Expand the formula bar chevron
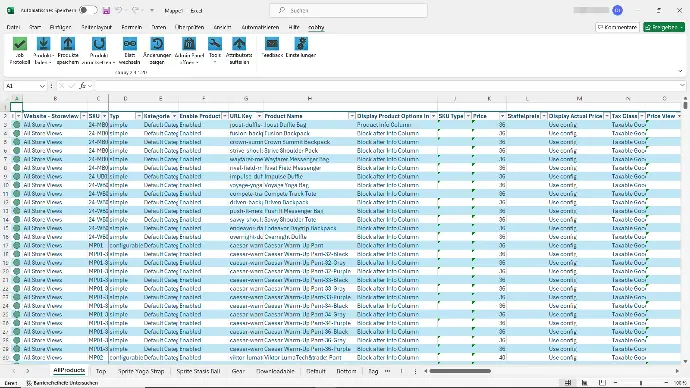The height and width of the screenshot is (388, 690). (x=682, y=86)
